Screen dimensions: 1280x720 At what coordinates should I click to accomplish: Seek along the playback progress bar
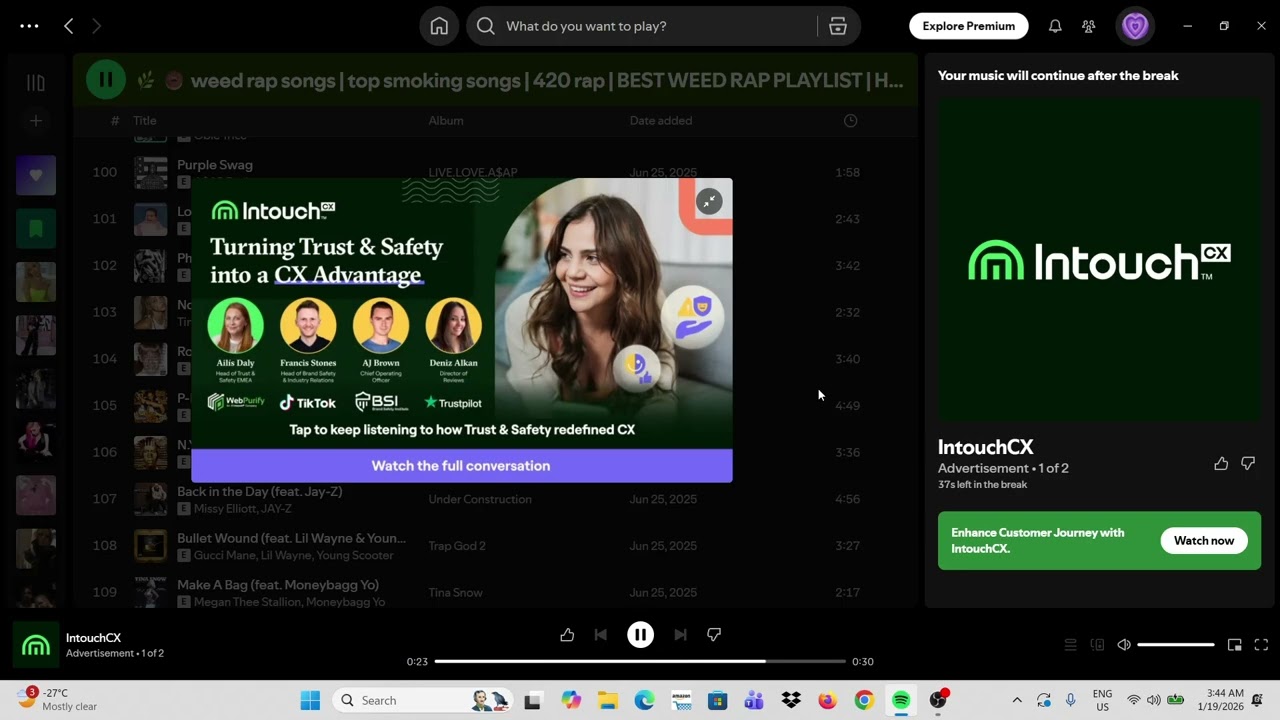click(x=640, y=661)
